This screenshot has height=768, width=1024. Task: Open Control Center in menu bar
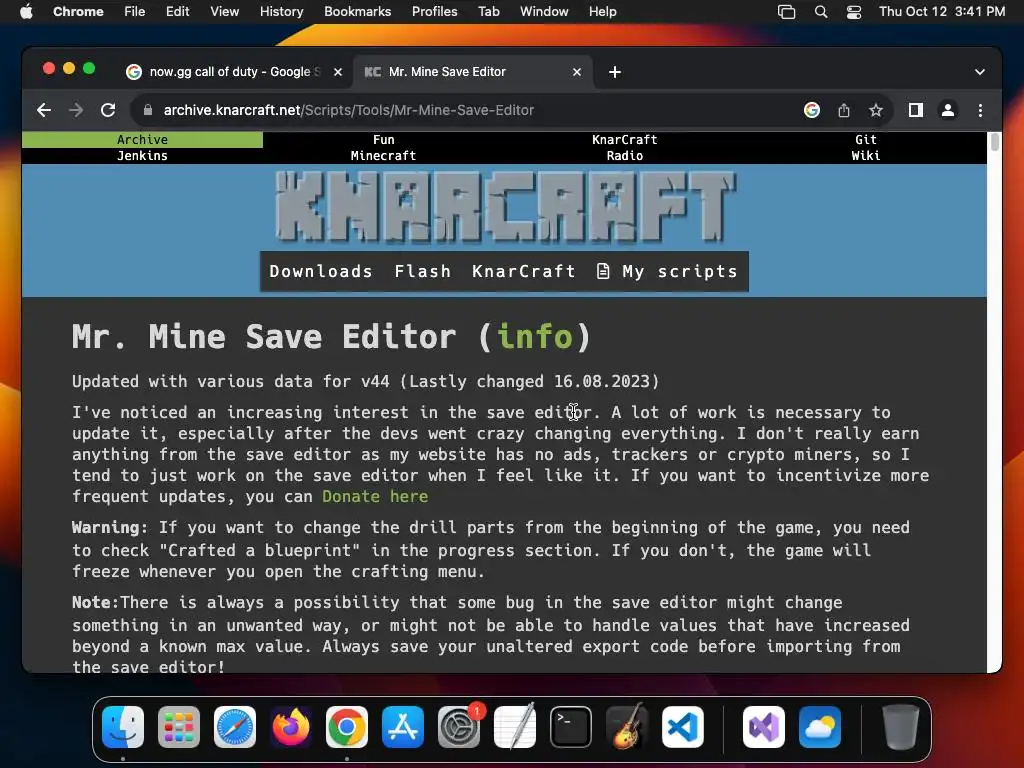854,12
